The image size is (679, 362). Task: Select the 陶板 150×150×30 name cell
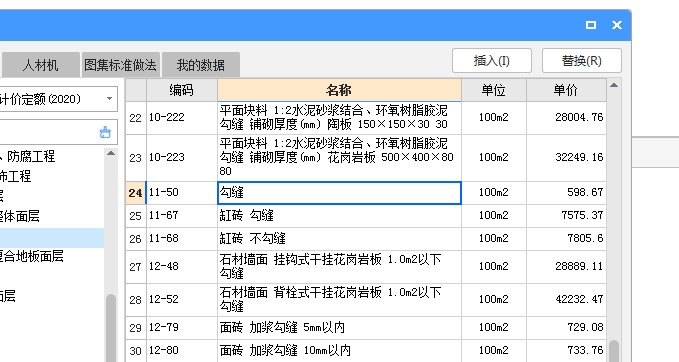(x=339, y=118)
